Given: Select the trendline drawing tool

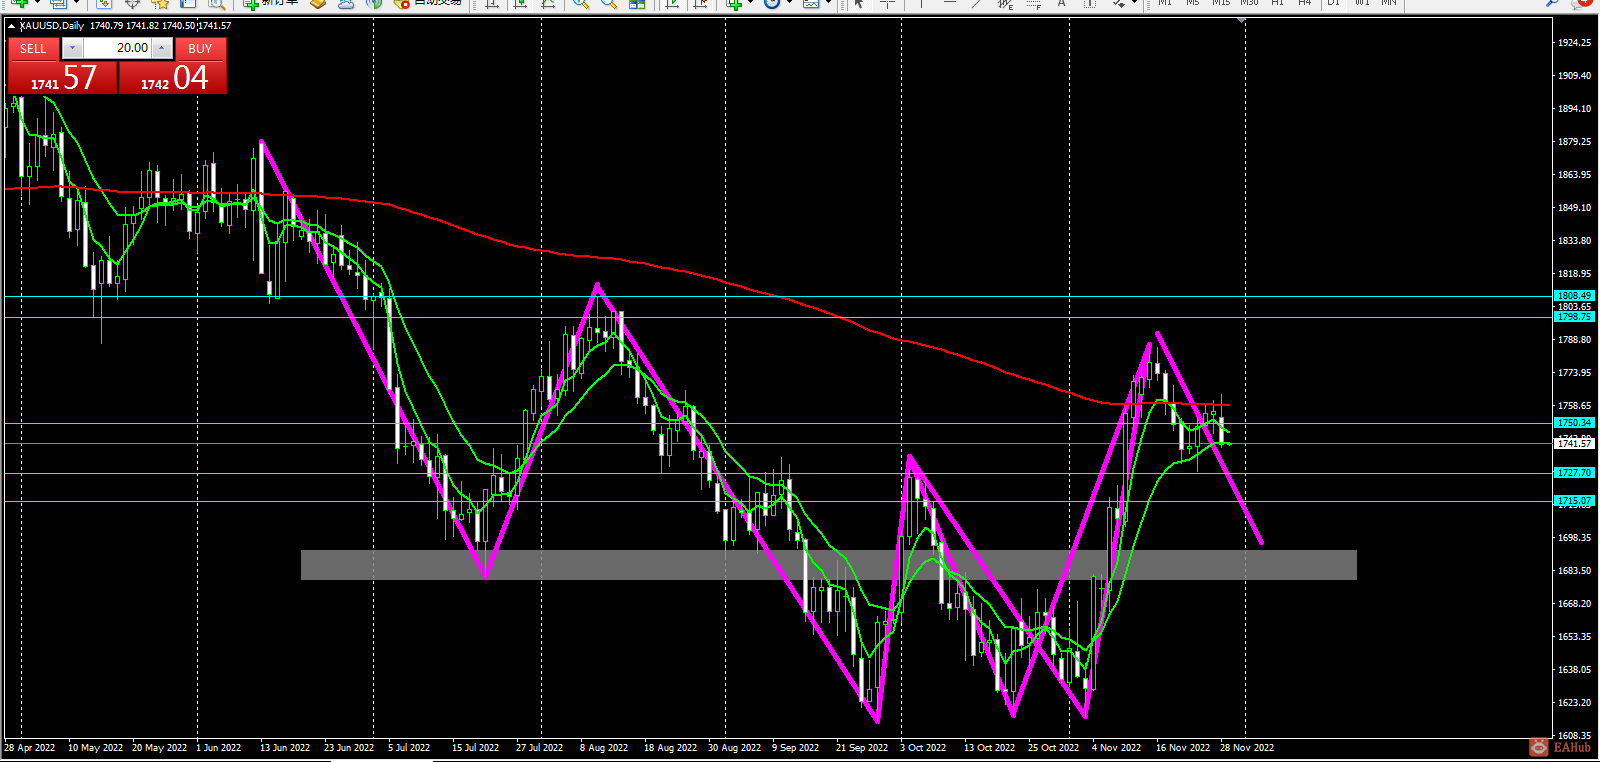Looking at the screenshot, I should coord(976,4).
